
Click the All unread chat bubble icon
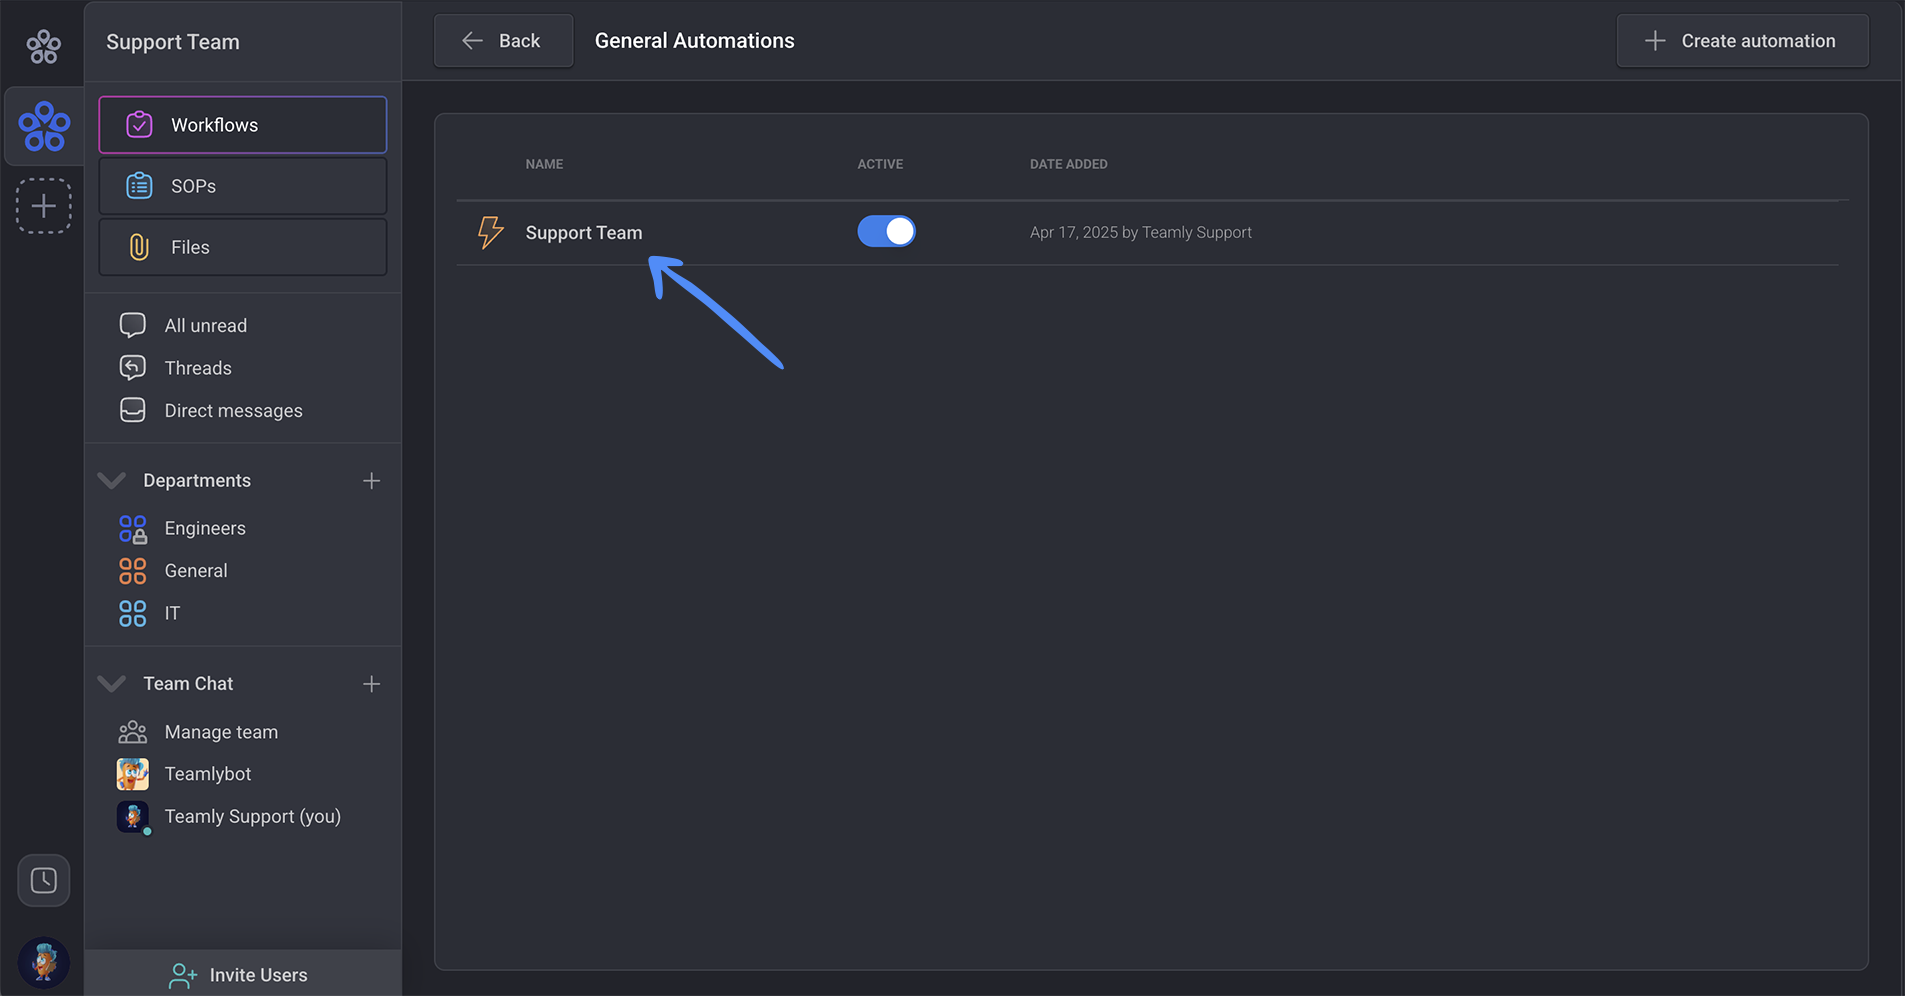click(x=132, y=325)
